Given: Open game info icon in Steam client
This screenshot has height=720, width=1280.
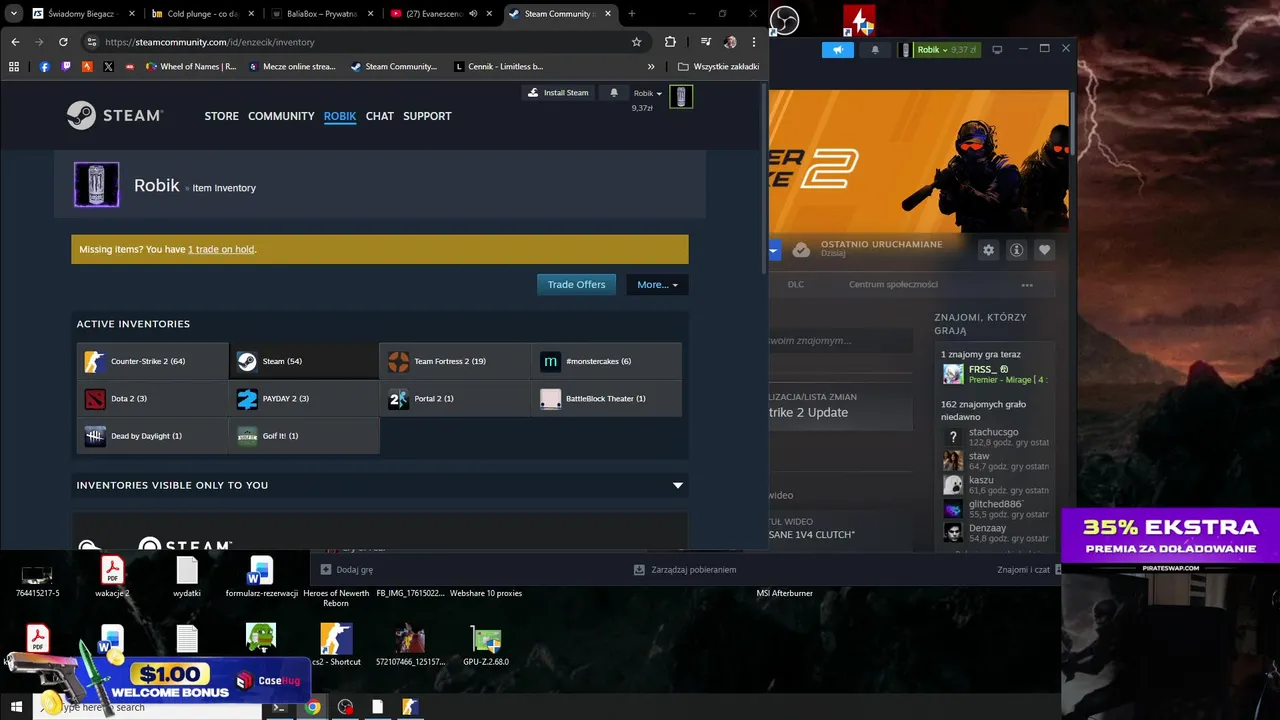Looking at the screenshot, I should [1016, 250].
